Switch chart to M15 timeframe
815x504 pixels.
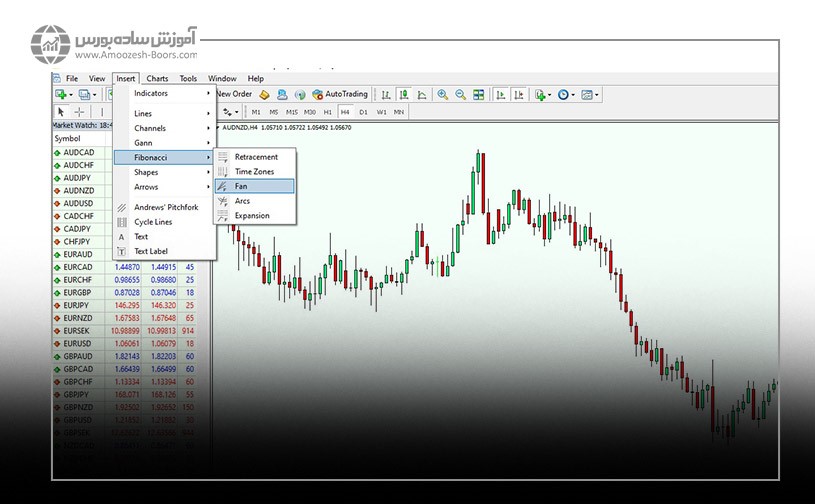292,112
